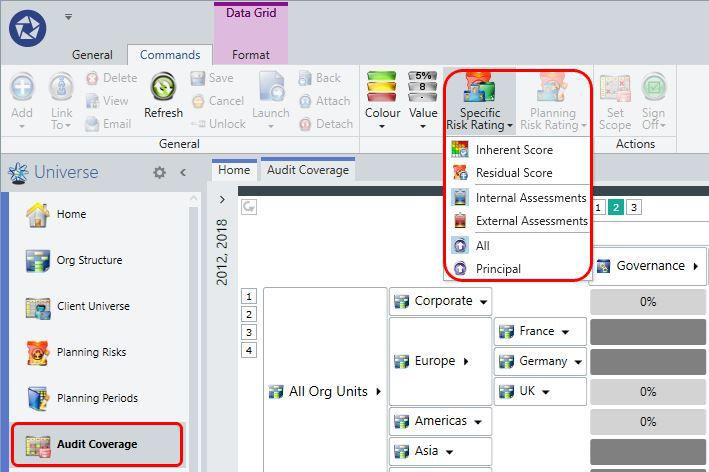Viewport: 709px width, 472px height.
Task: Click the Universe settings gear icon
Action: [160, 172]
